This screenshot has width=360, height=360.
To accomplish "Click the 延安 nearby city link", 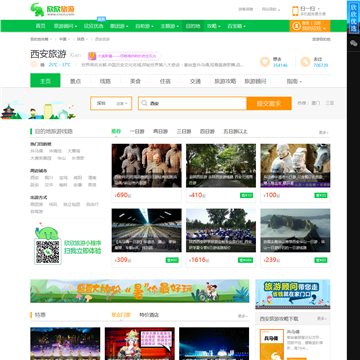I will (35, 184).
